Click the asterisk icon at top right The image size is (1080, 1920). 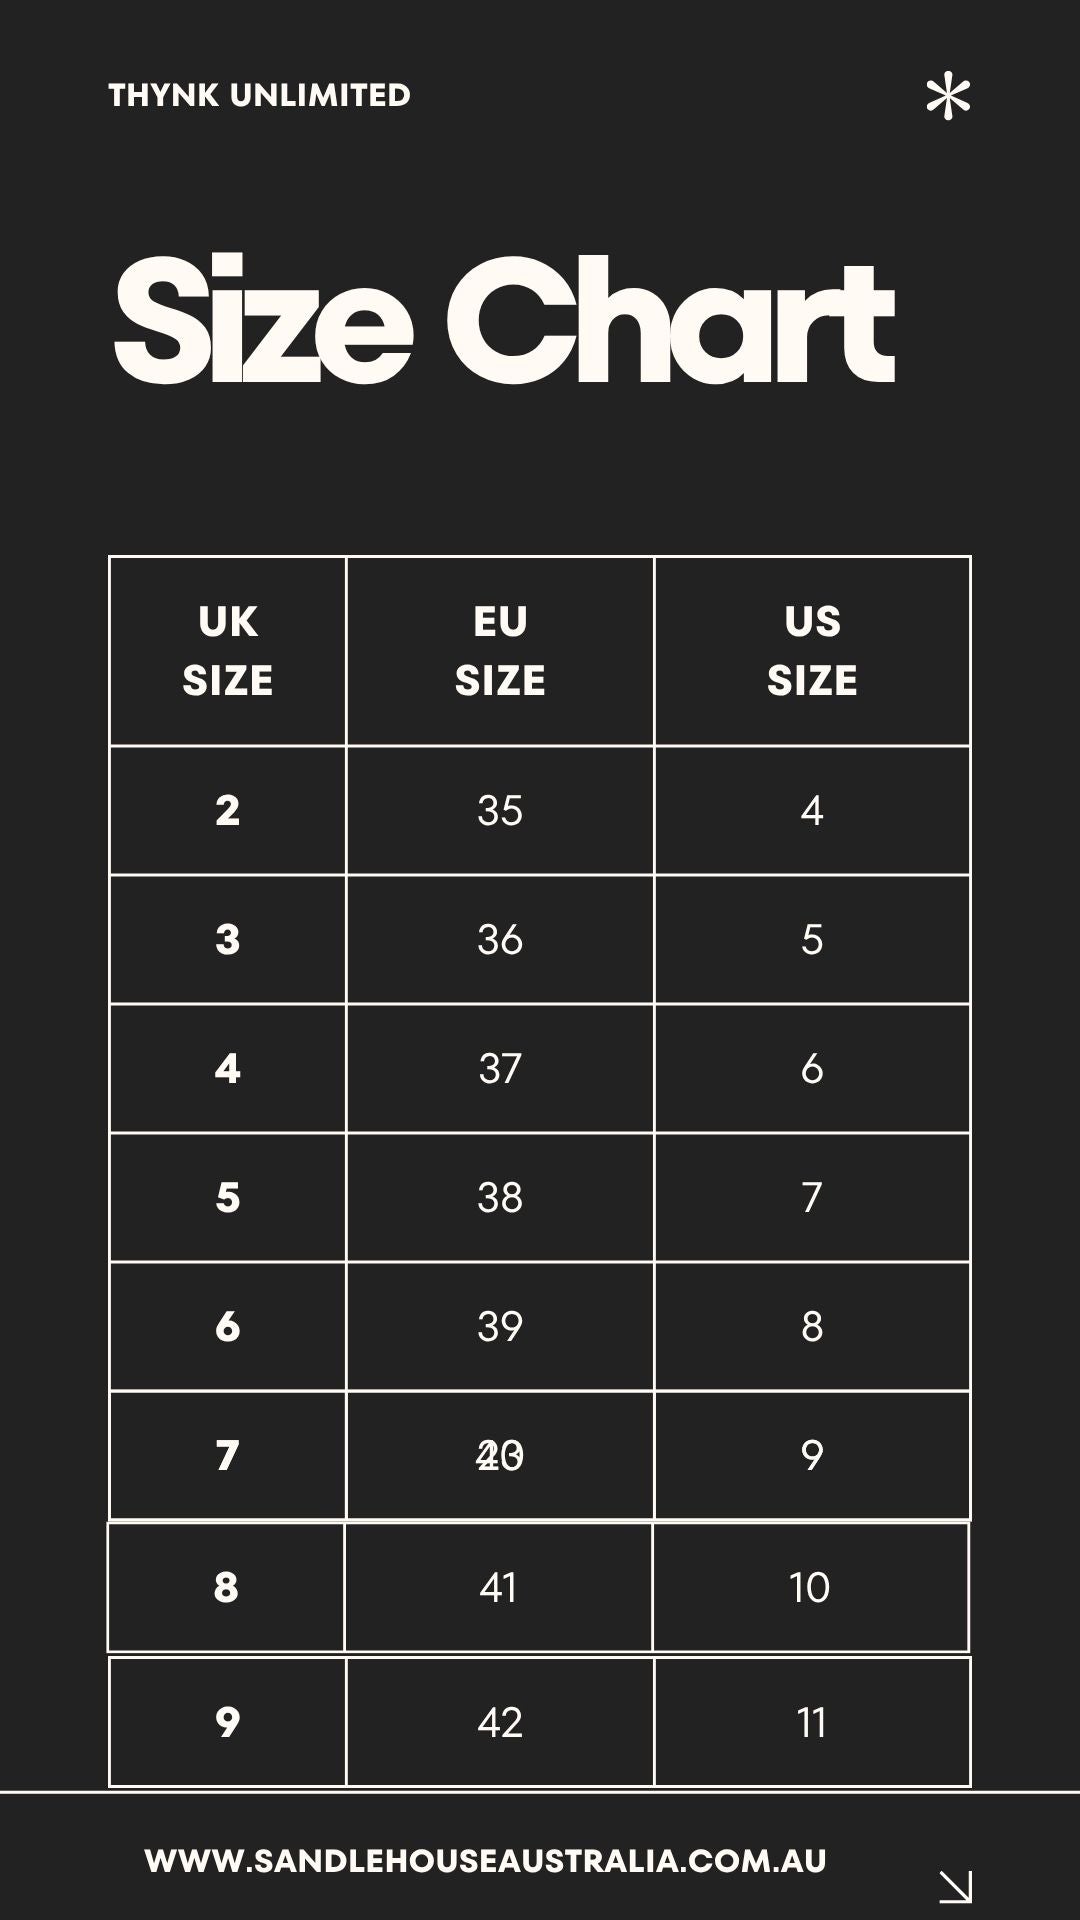[948, 98]
